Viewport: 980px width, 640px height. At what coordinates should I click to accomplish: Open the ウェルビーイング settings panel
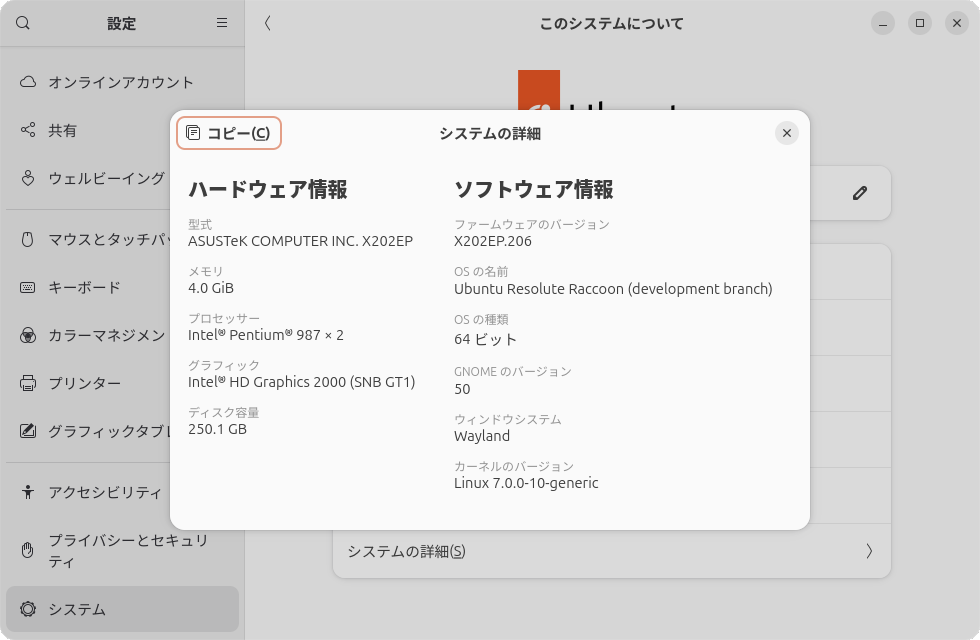coord(106,178)
